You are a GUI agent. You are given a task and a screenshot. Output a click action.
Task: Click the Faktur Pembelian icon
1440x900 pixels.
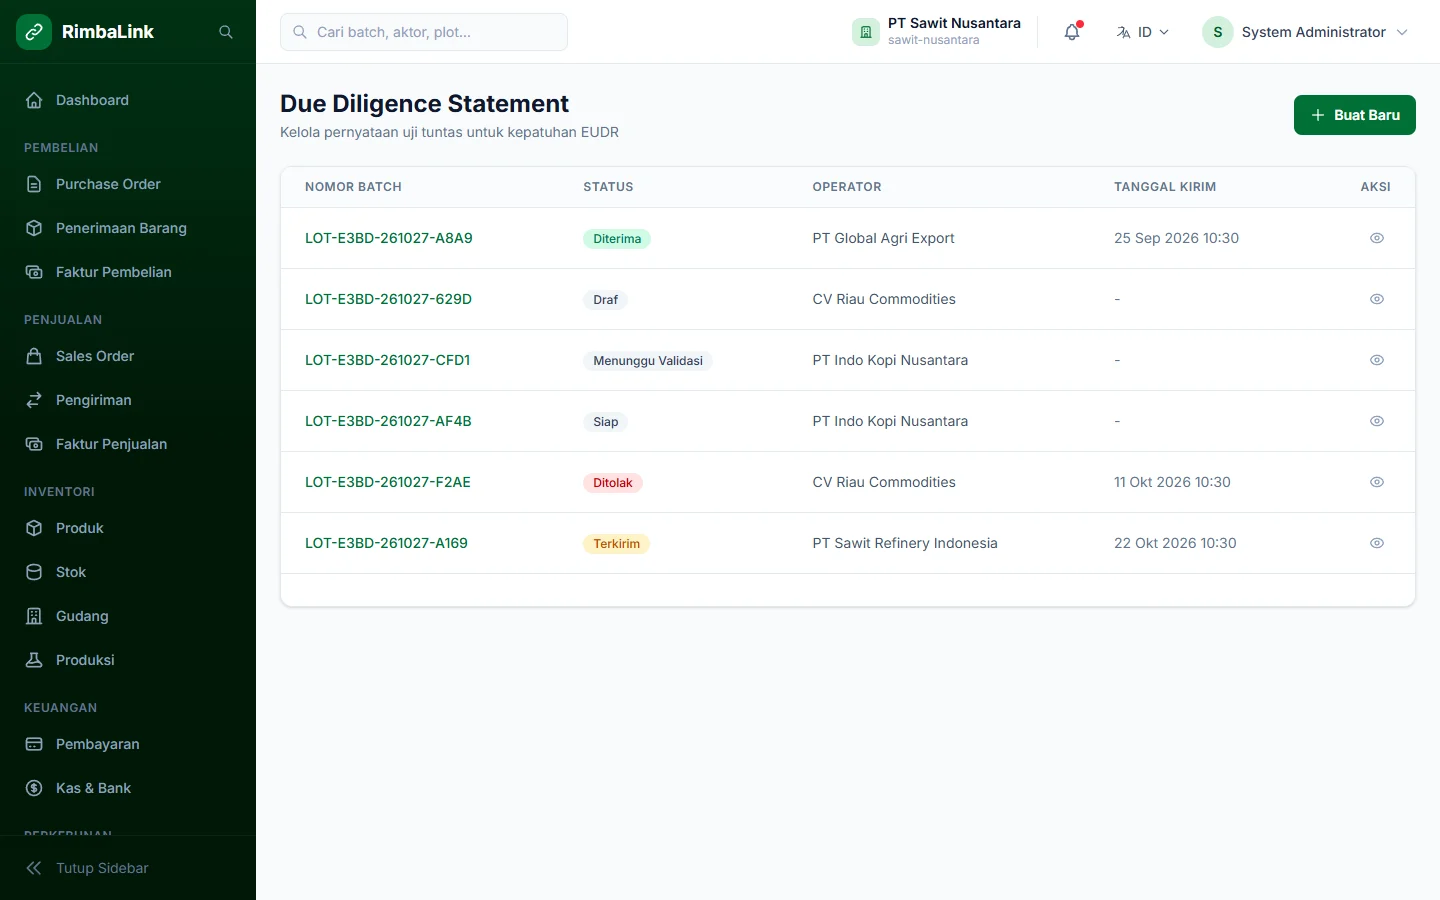(34, 272)
